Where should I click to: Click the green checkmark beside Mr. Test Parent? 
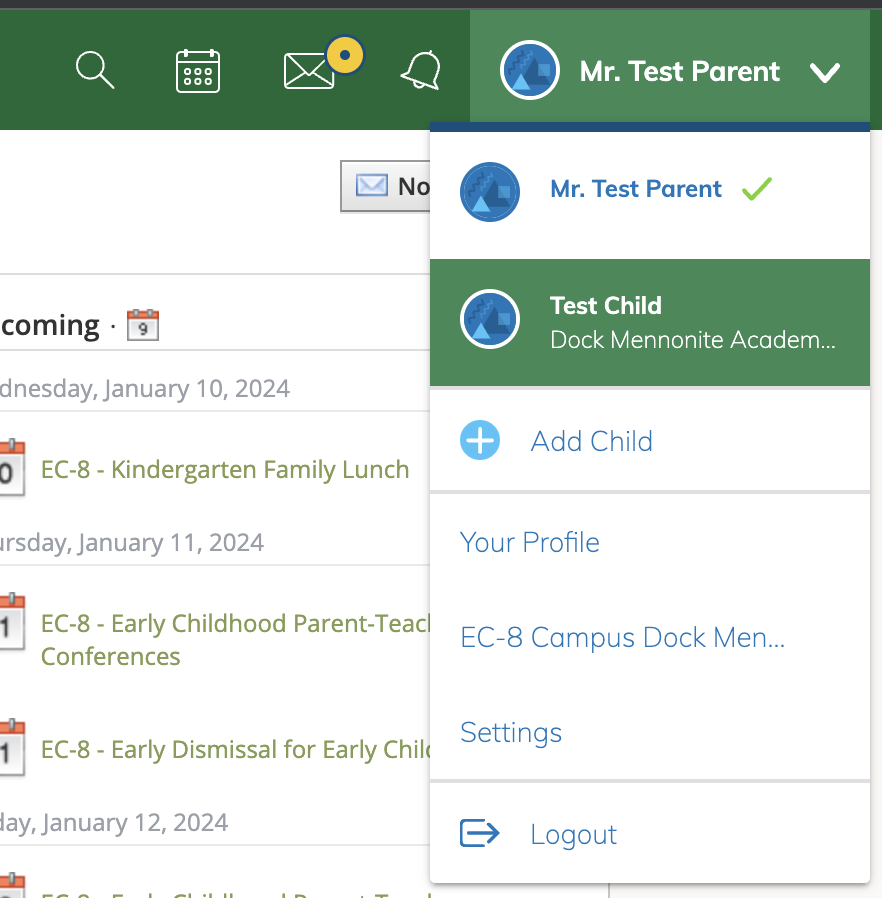pyautogui.click(x=757, y=189)
